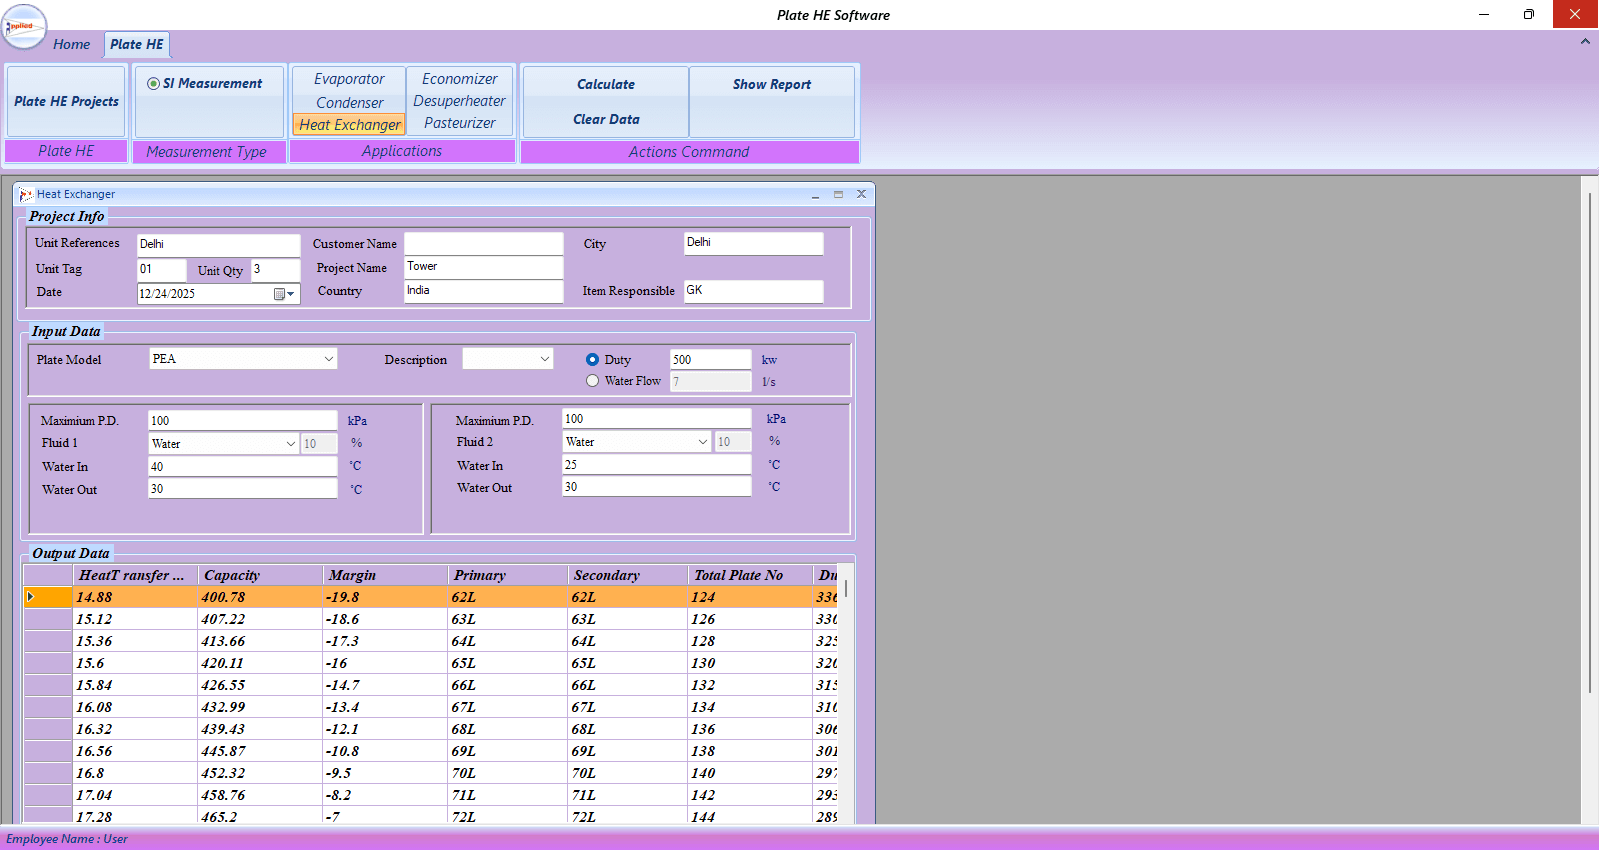The height and width of the screenshot is (850, 1599).
Task: Open the date picker calendar icon
Action: (x=280, y=294)
